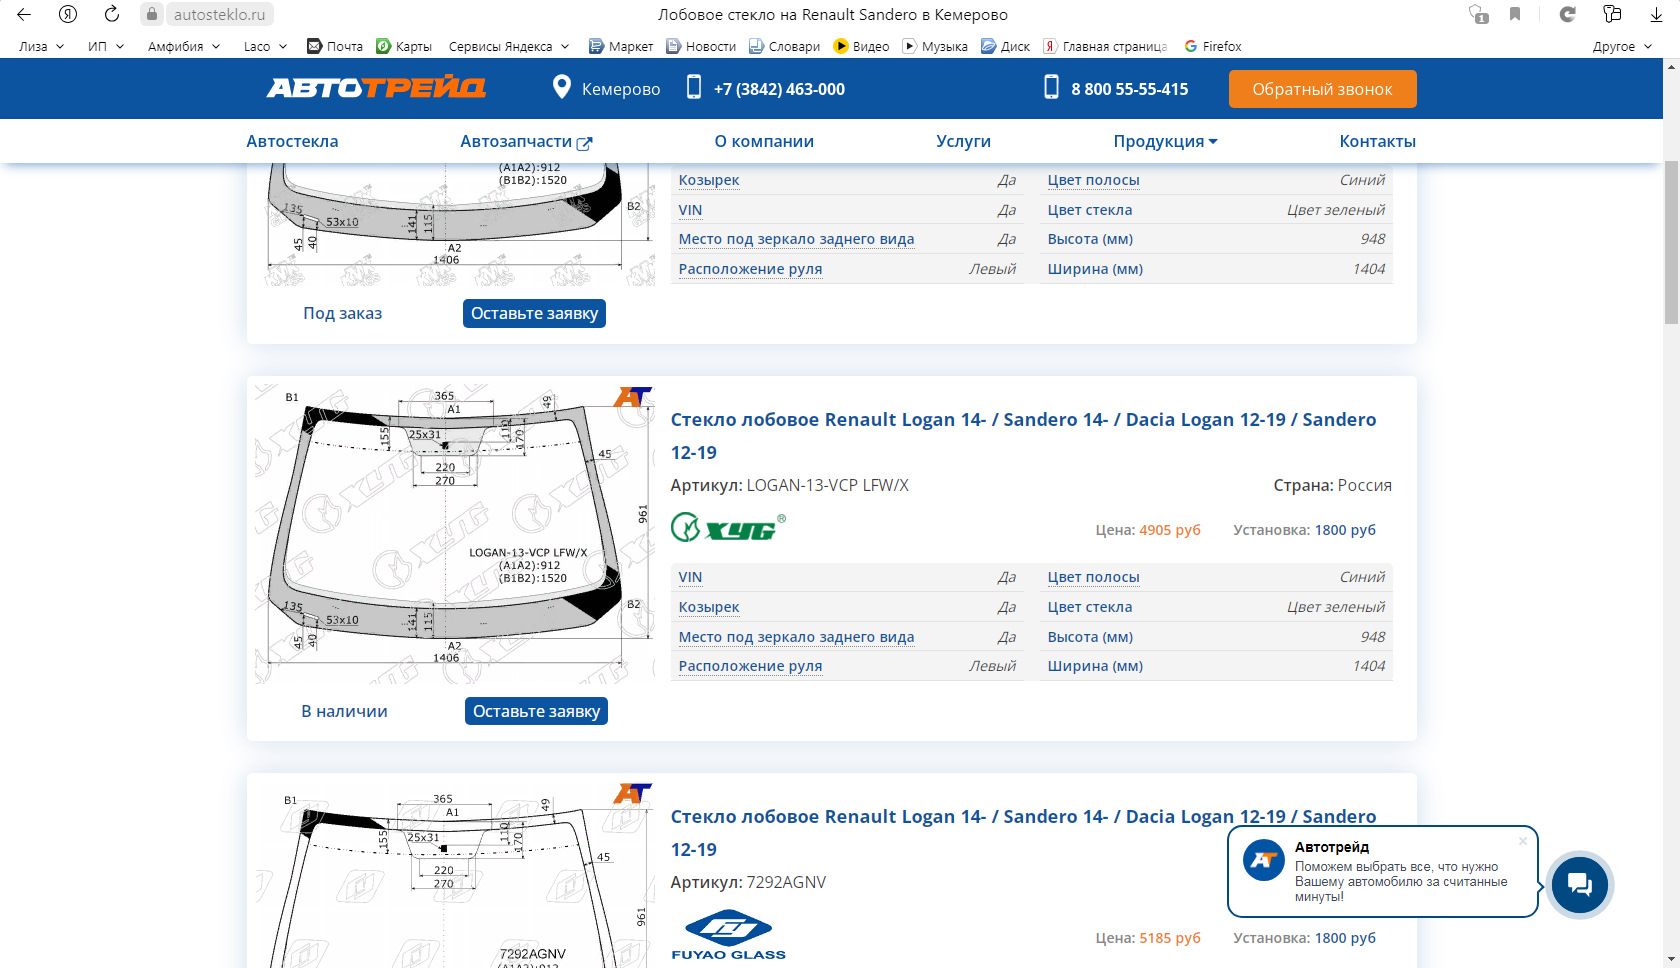Click the Автотрейд logo
Viewport: 1680px width, 968px height.
[x=376, y=88]
